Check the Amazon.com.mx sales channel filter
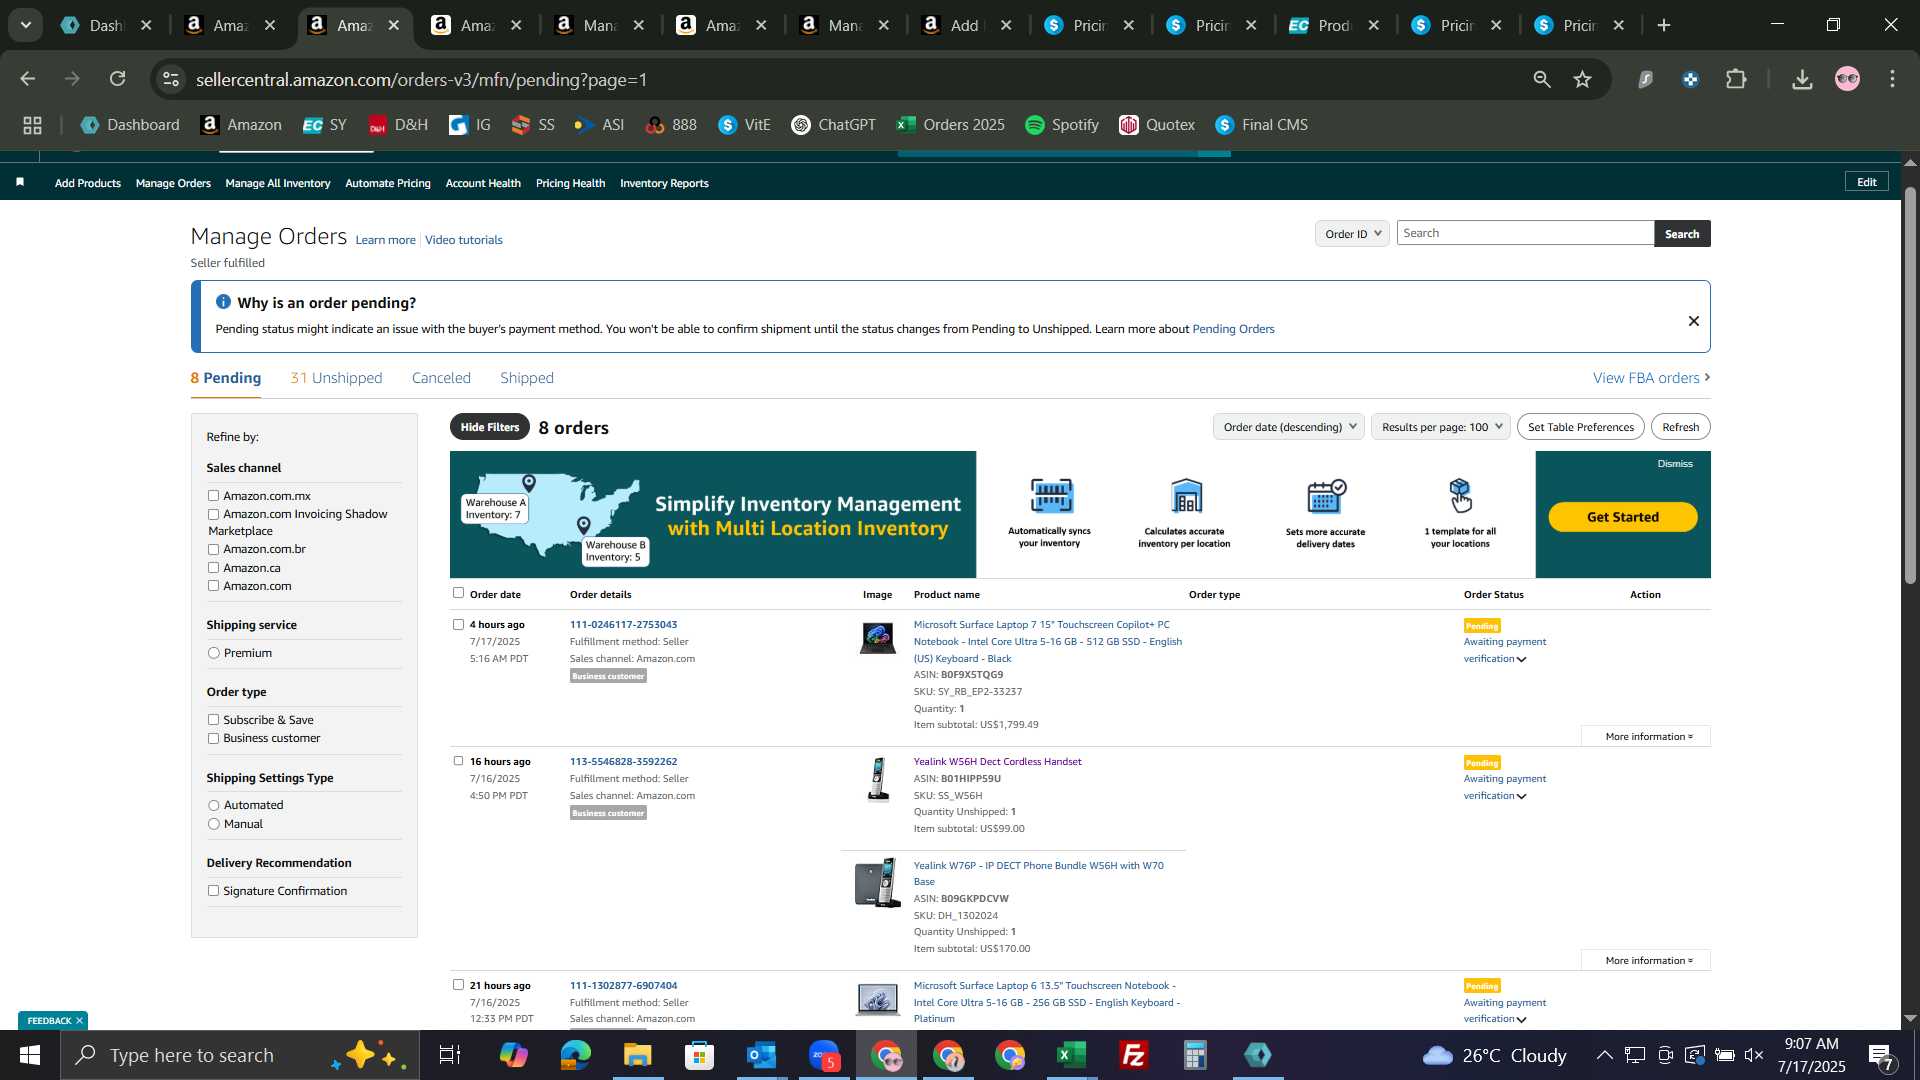The image size is (1920, 1080). click(x=213, y=495)
